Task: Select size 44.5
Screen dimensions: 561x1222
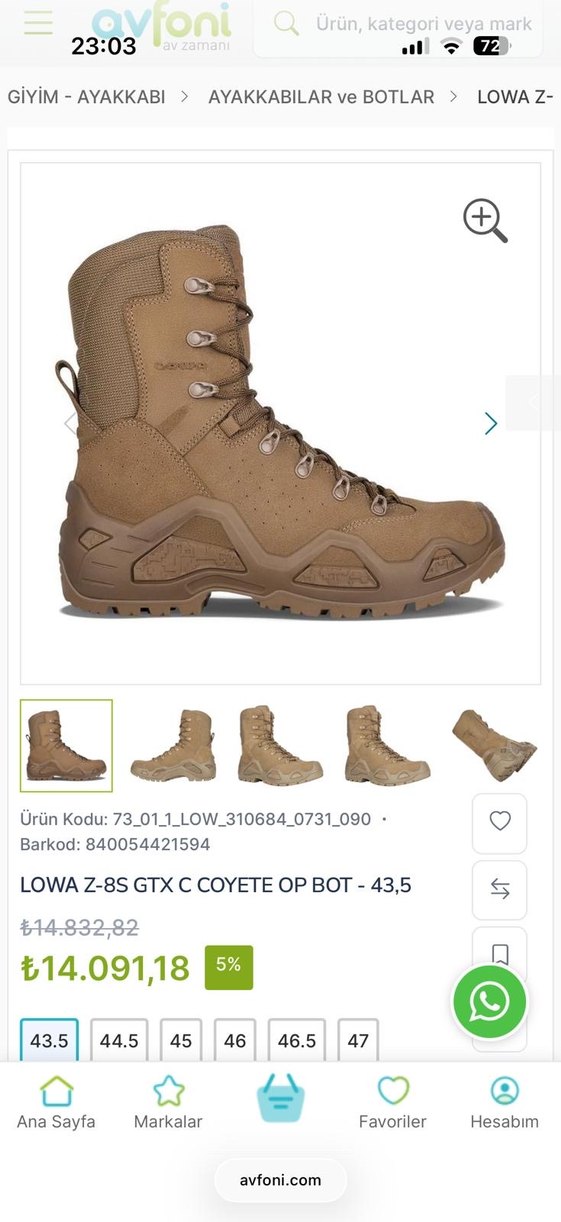Action: [119, 1040]
